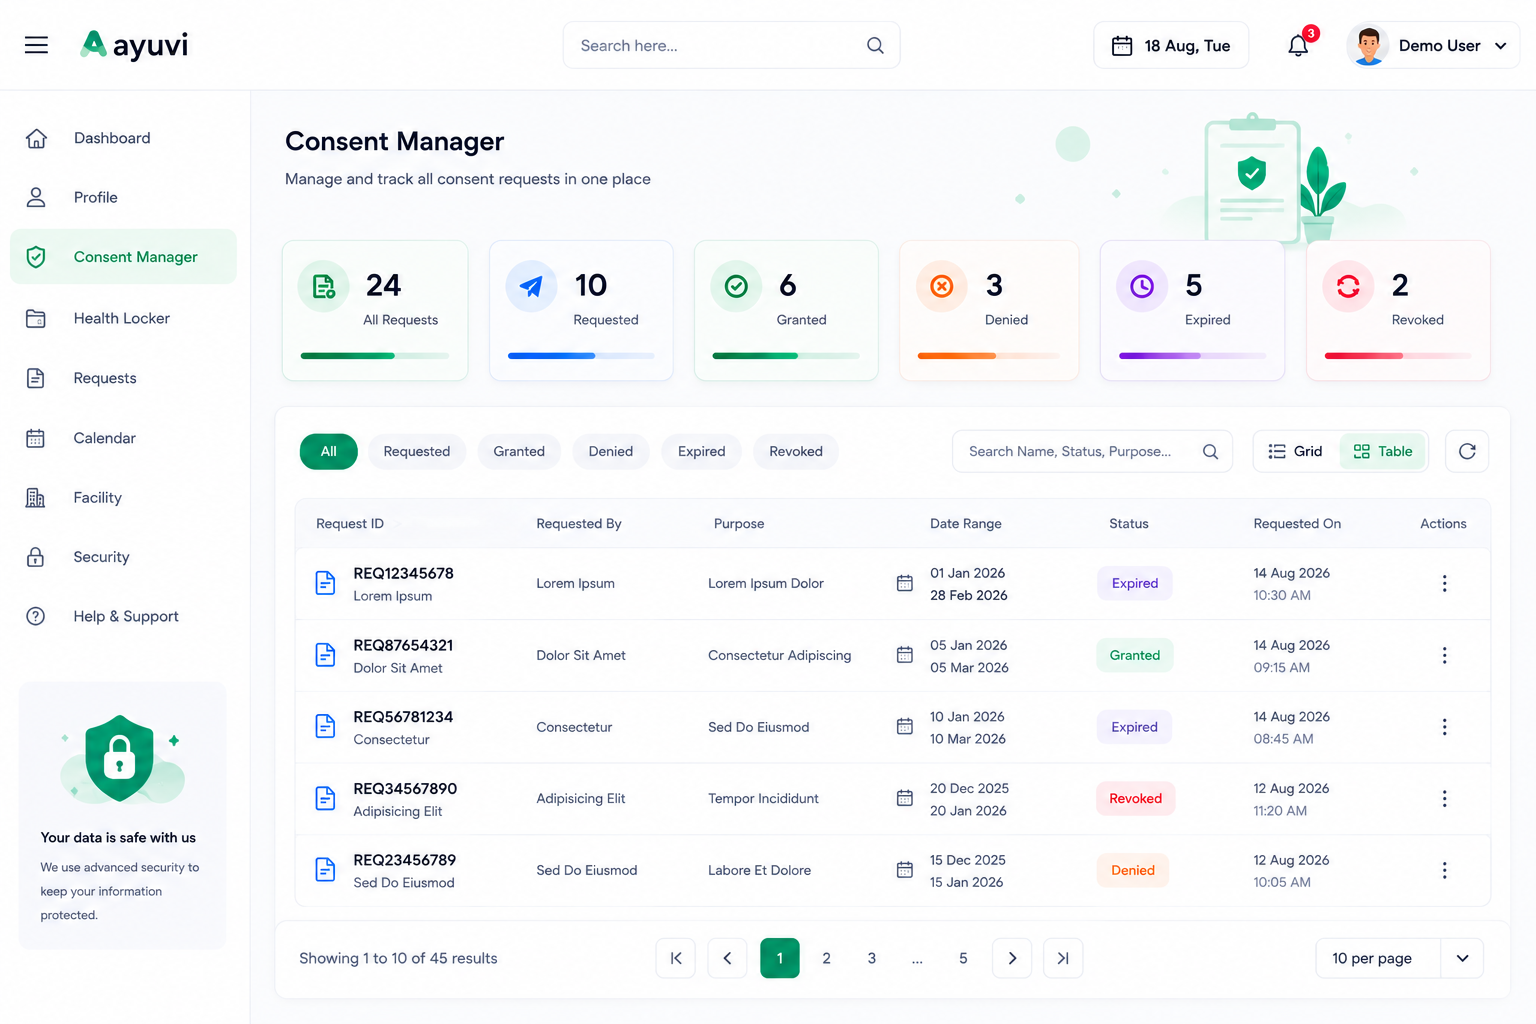The height and width of the screenshot is (1024, 1536).
Task: Filter by the Granted tab
Action: coord(519,451)
